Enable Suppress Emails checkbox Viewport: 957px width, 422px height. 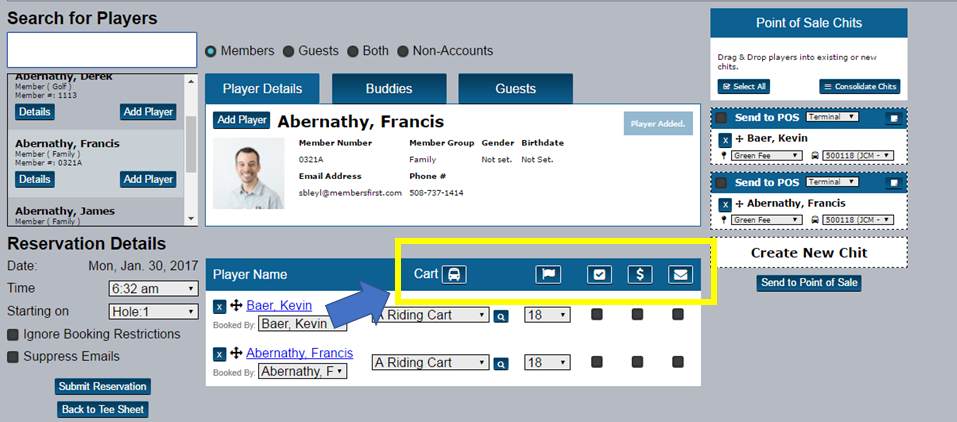tap(12, 357)
